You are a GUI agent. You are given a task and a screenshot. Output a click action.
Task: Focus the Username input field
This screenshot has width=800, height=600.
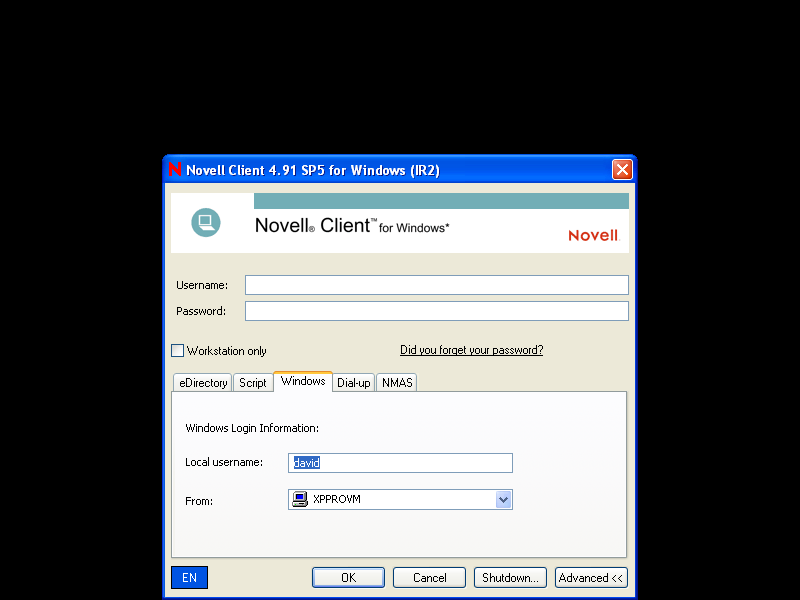[437, 285]
